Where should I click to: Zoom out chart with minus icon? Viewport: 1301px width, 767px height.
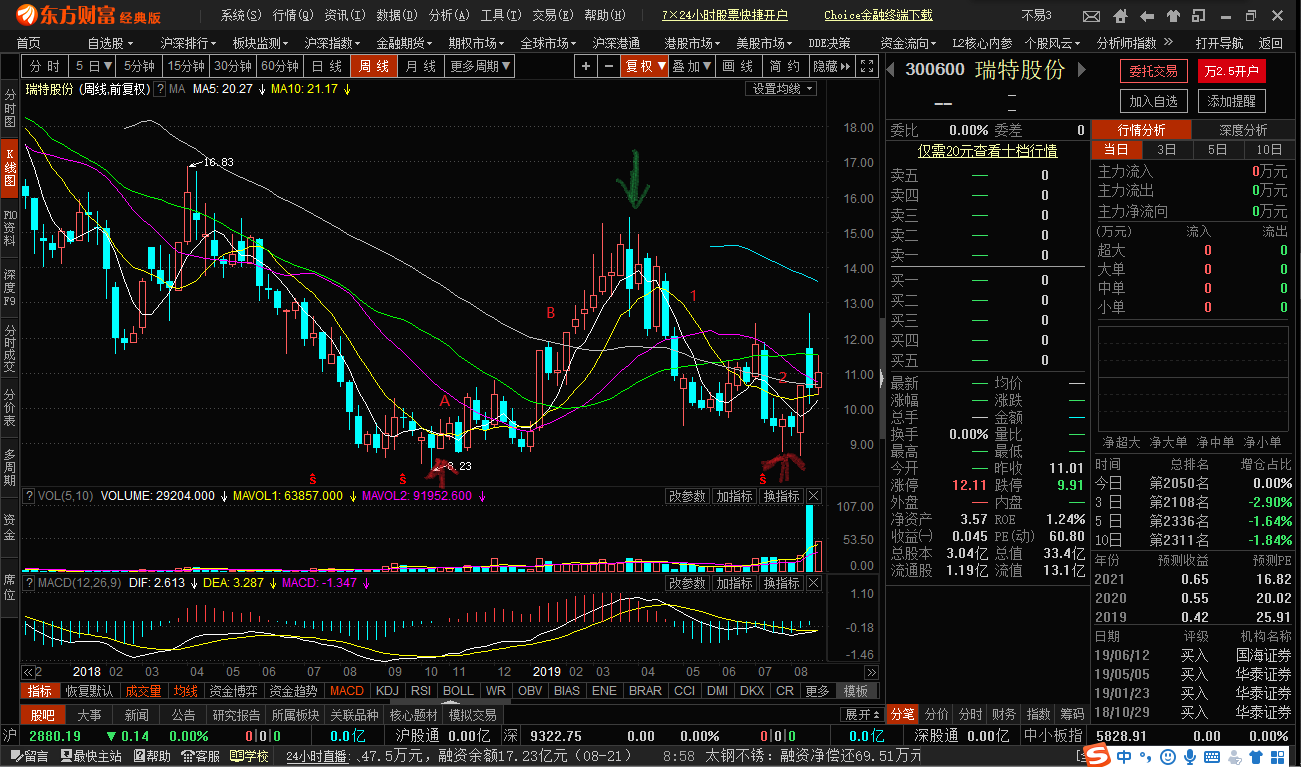click(x=609, y=66)
